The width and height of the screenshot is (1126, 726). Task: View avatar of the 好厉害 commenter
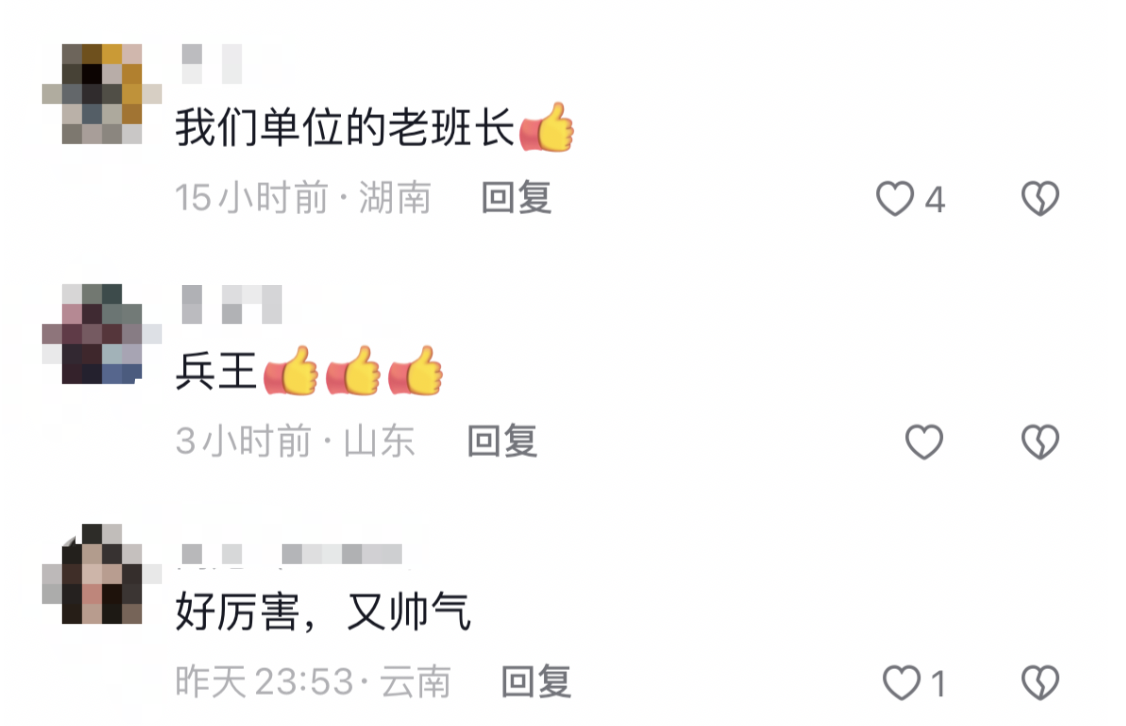click(x=102, y=574)
